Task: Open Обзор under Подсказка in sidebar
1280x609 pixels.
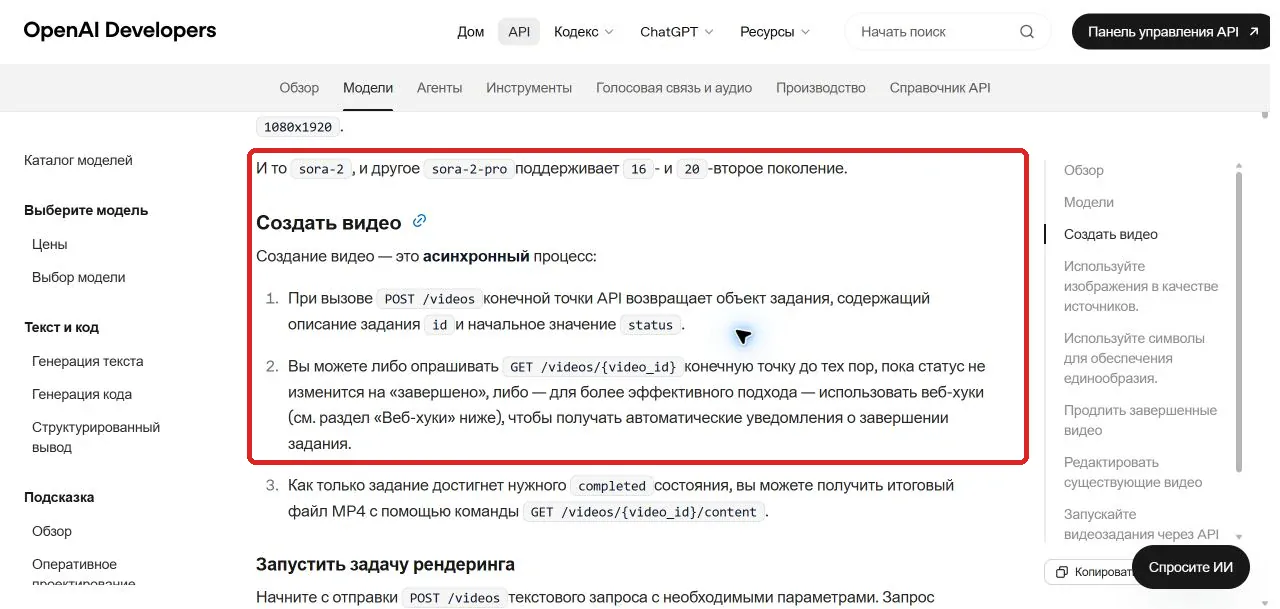Action: point(52,531)
